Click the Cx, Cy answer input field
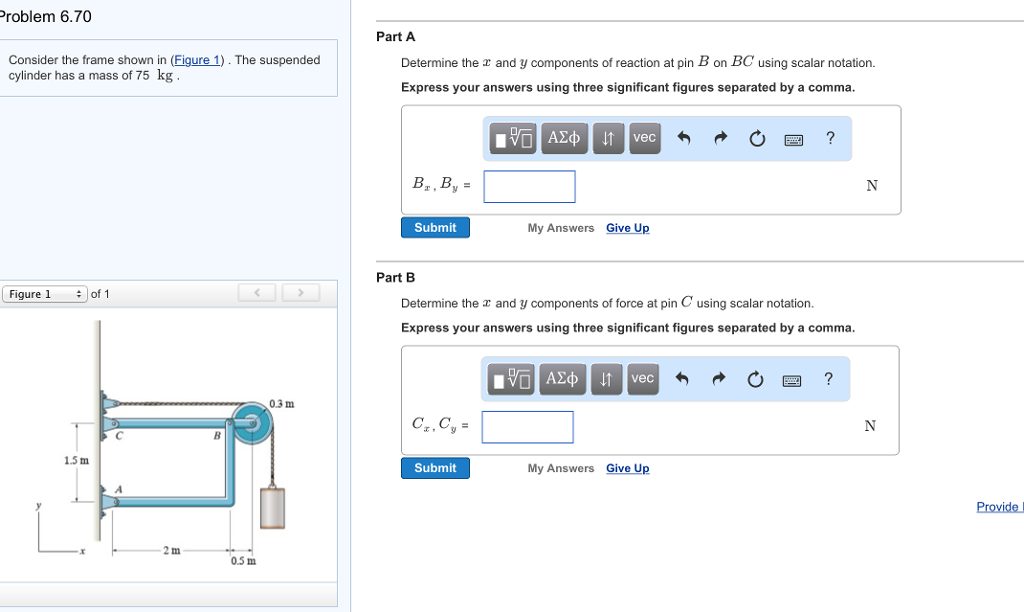The image size is (1024, 612). click(527, 426)
